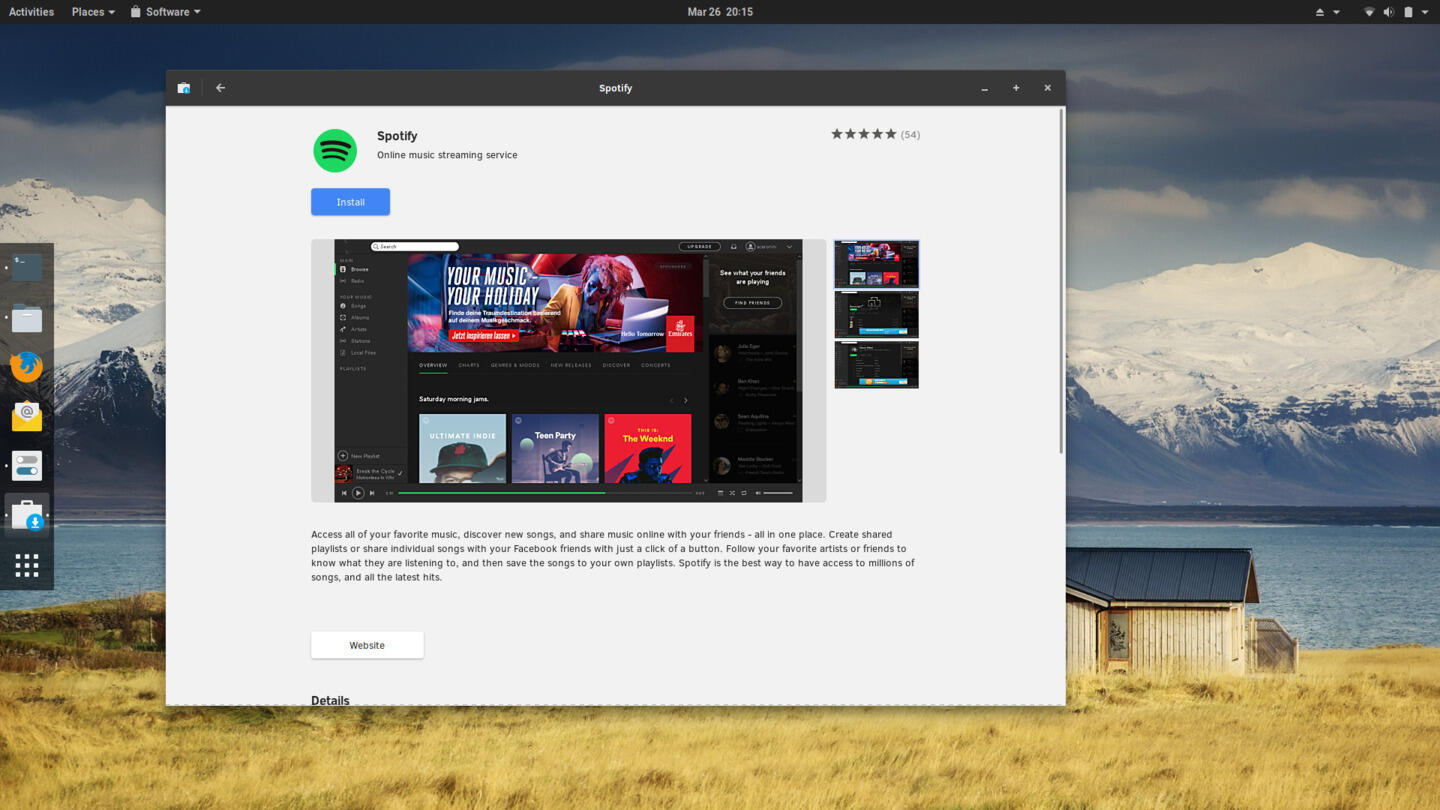Viewport: 1440px width, 810px height.
Task: Select the first screenshot thumbnail
Action: coord(876,264)
